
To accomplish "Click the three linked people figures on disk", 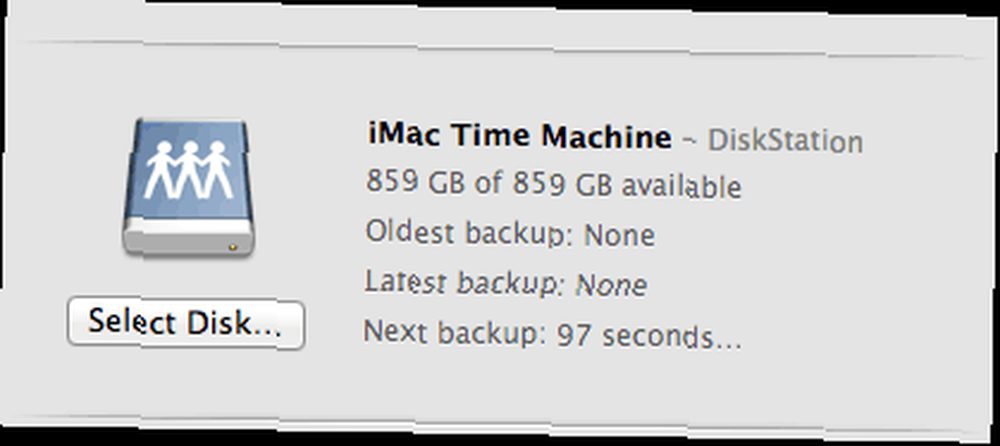I will [189, 170].
